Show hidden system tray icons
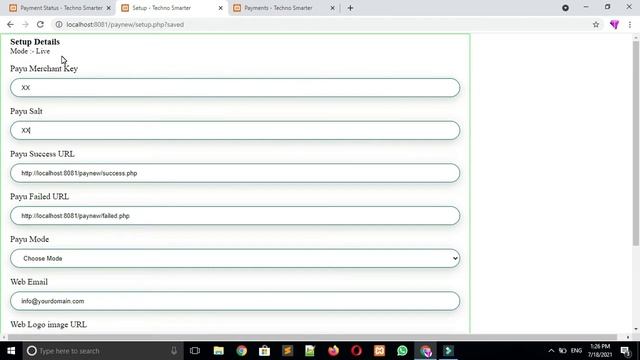640x360 pixels. pos(551,351)
